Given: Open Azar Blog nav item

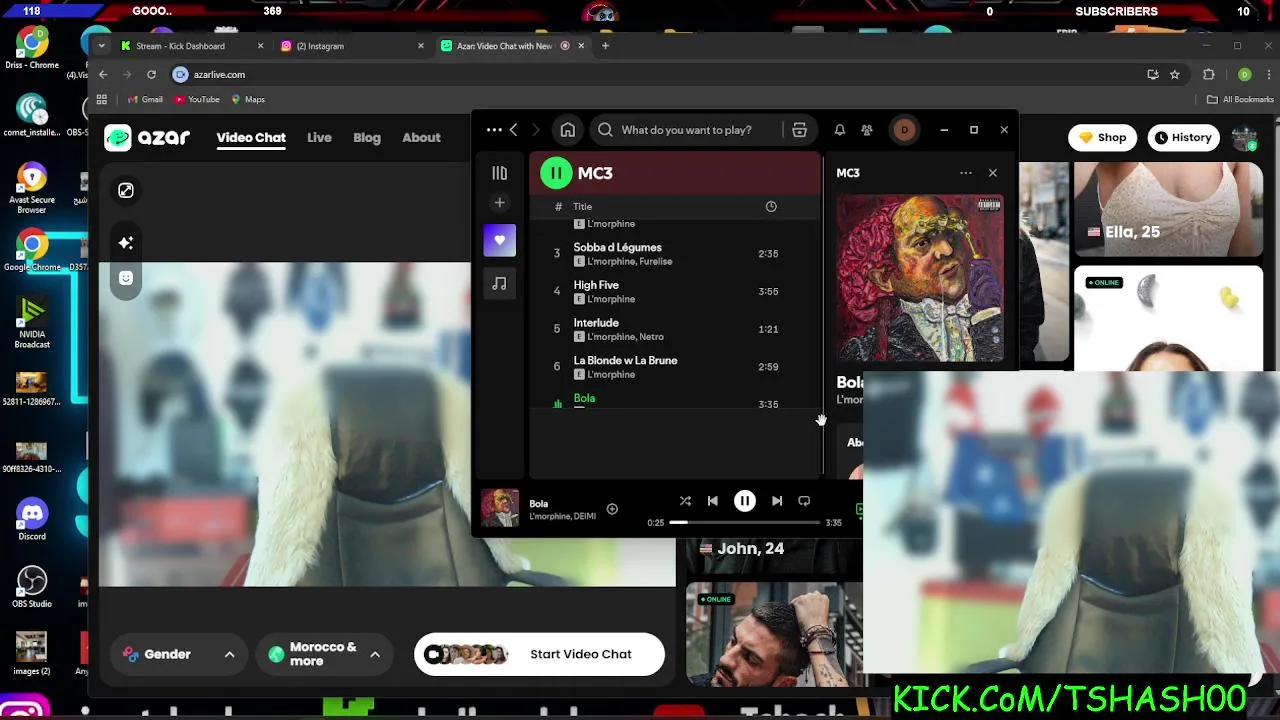Looking at the screenshot, I should click(367, 138).
